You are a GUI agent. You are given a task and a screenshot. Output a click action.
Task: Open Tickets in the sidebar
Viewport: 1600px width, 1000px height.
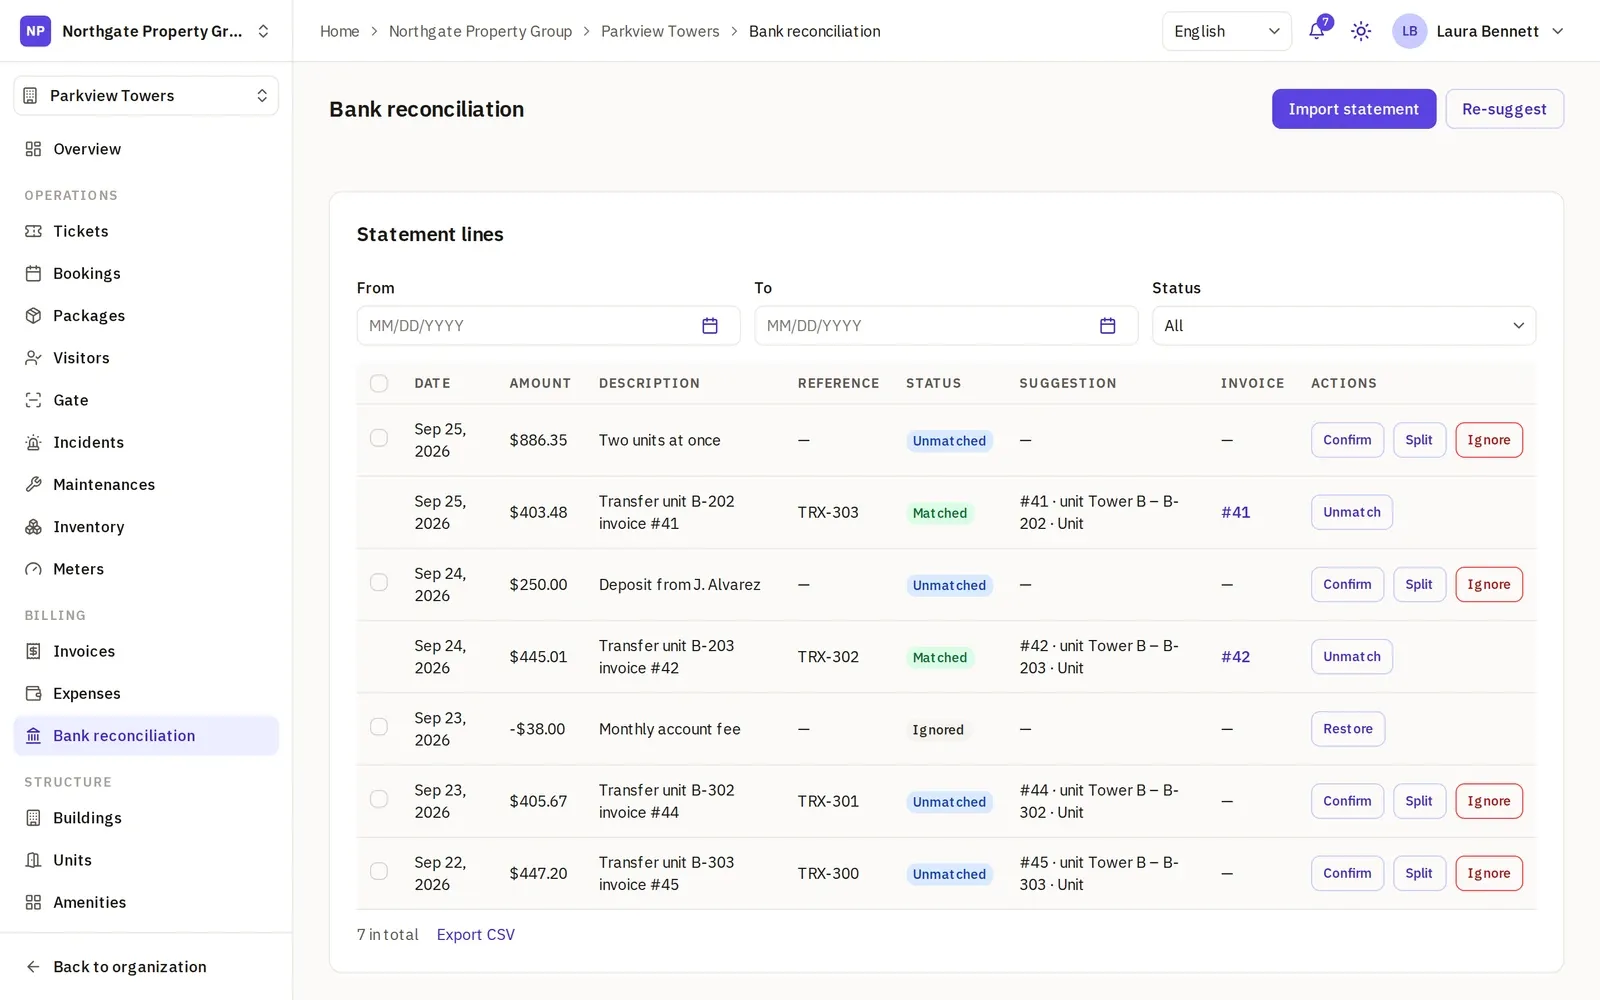[146, 231]
